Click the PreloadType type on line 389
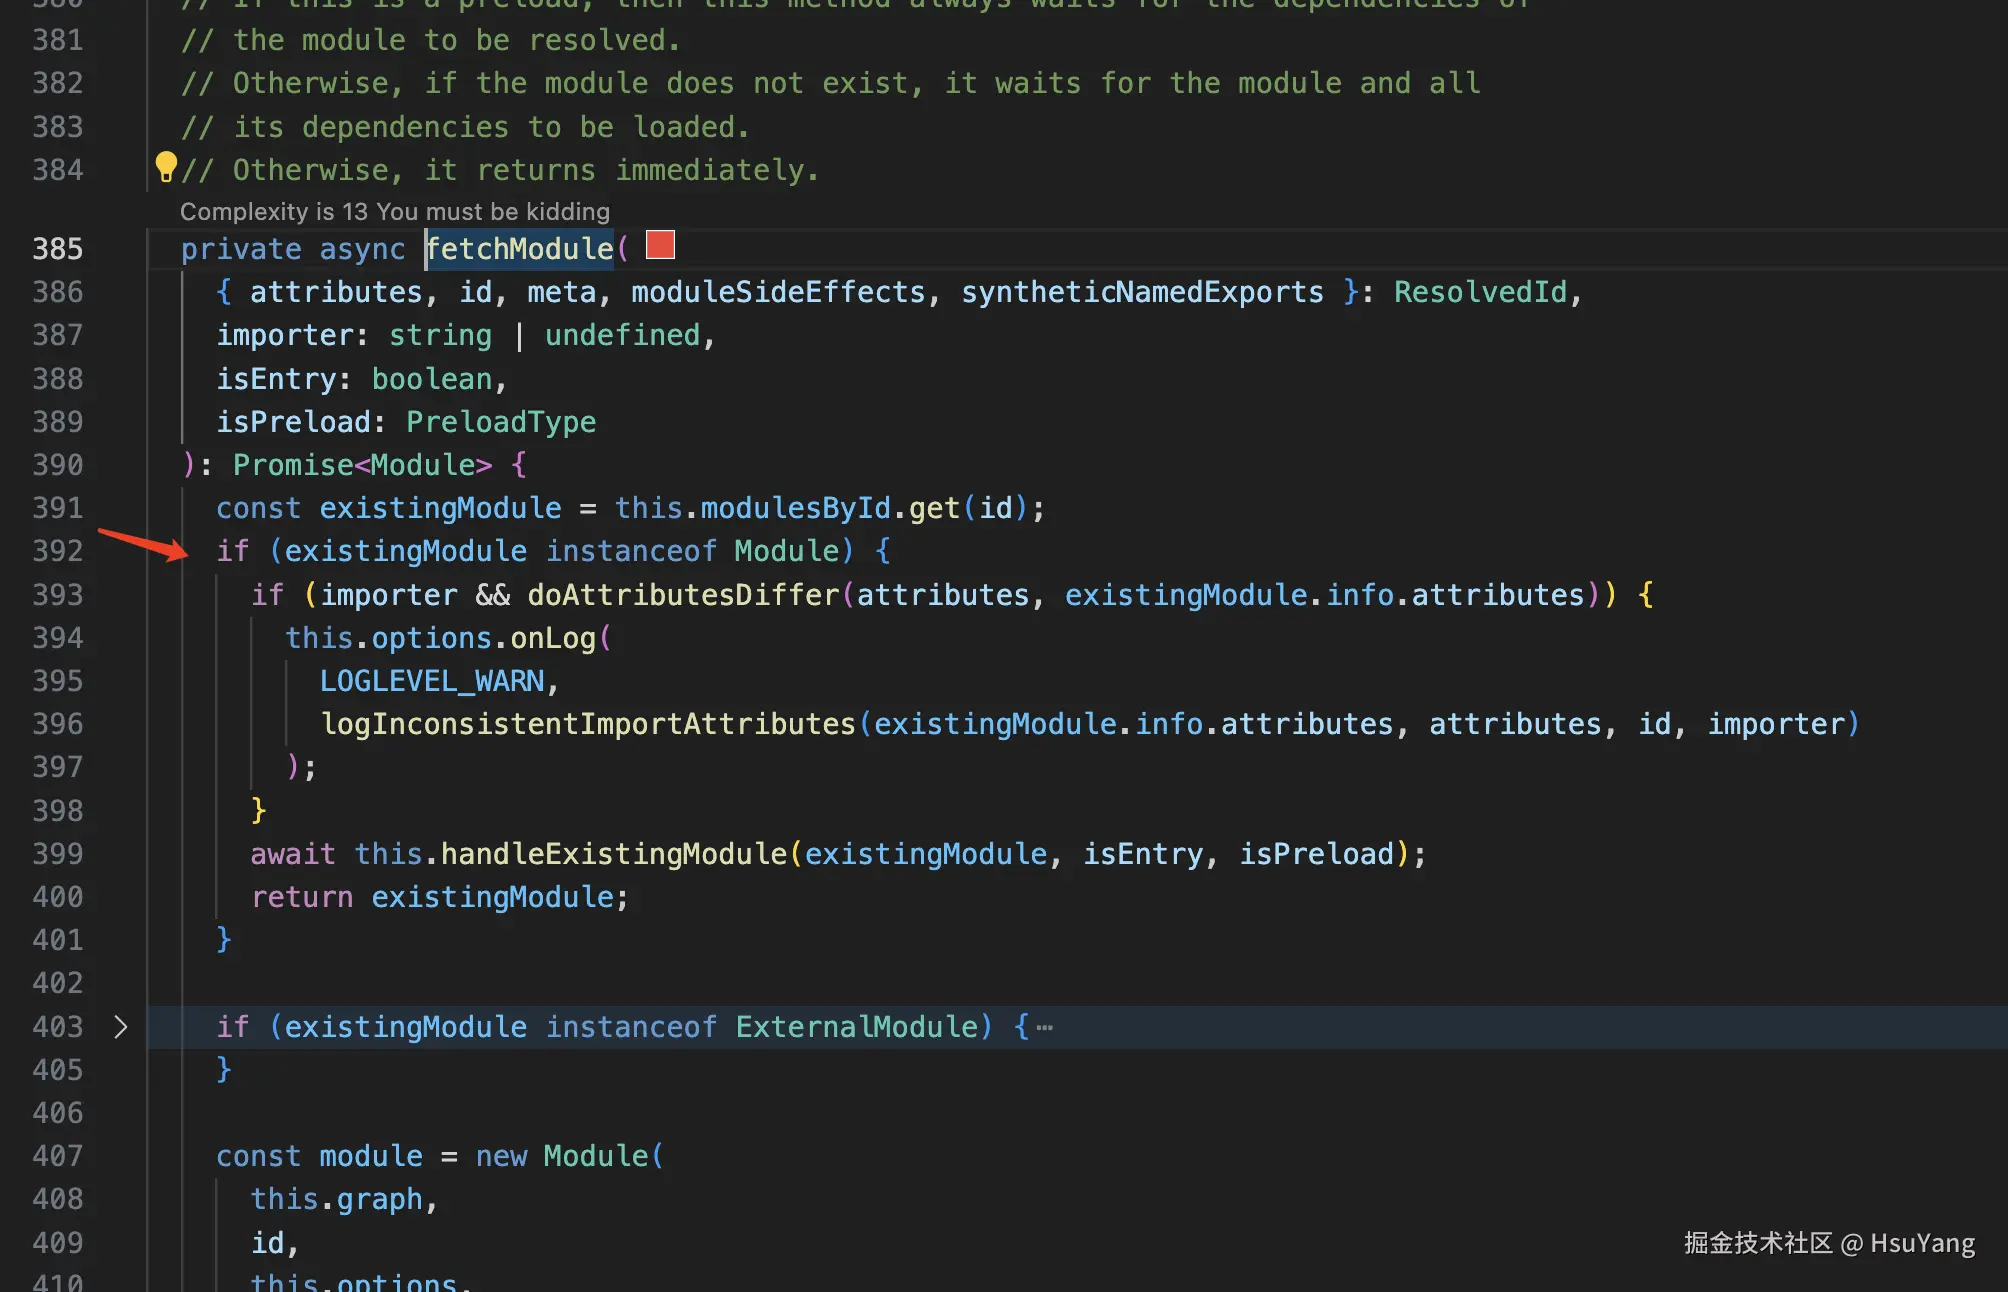The image size is (2008, 1292). [500, 422]
